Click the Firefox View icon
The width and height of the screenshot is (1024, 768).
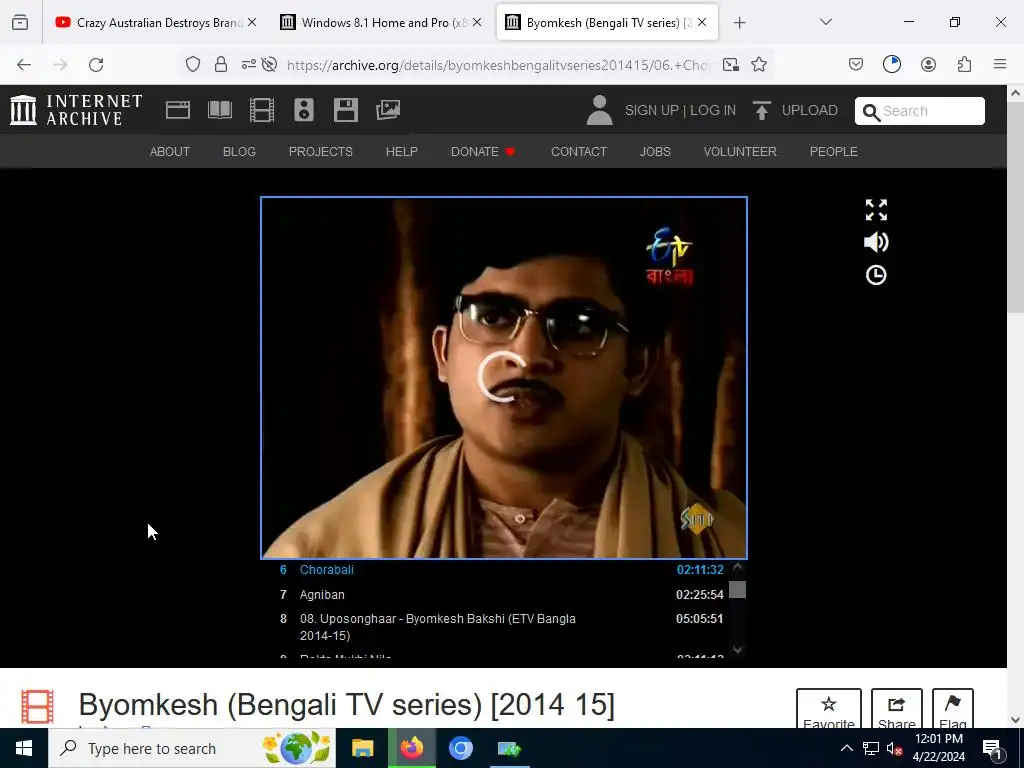20,22
